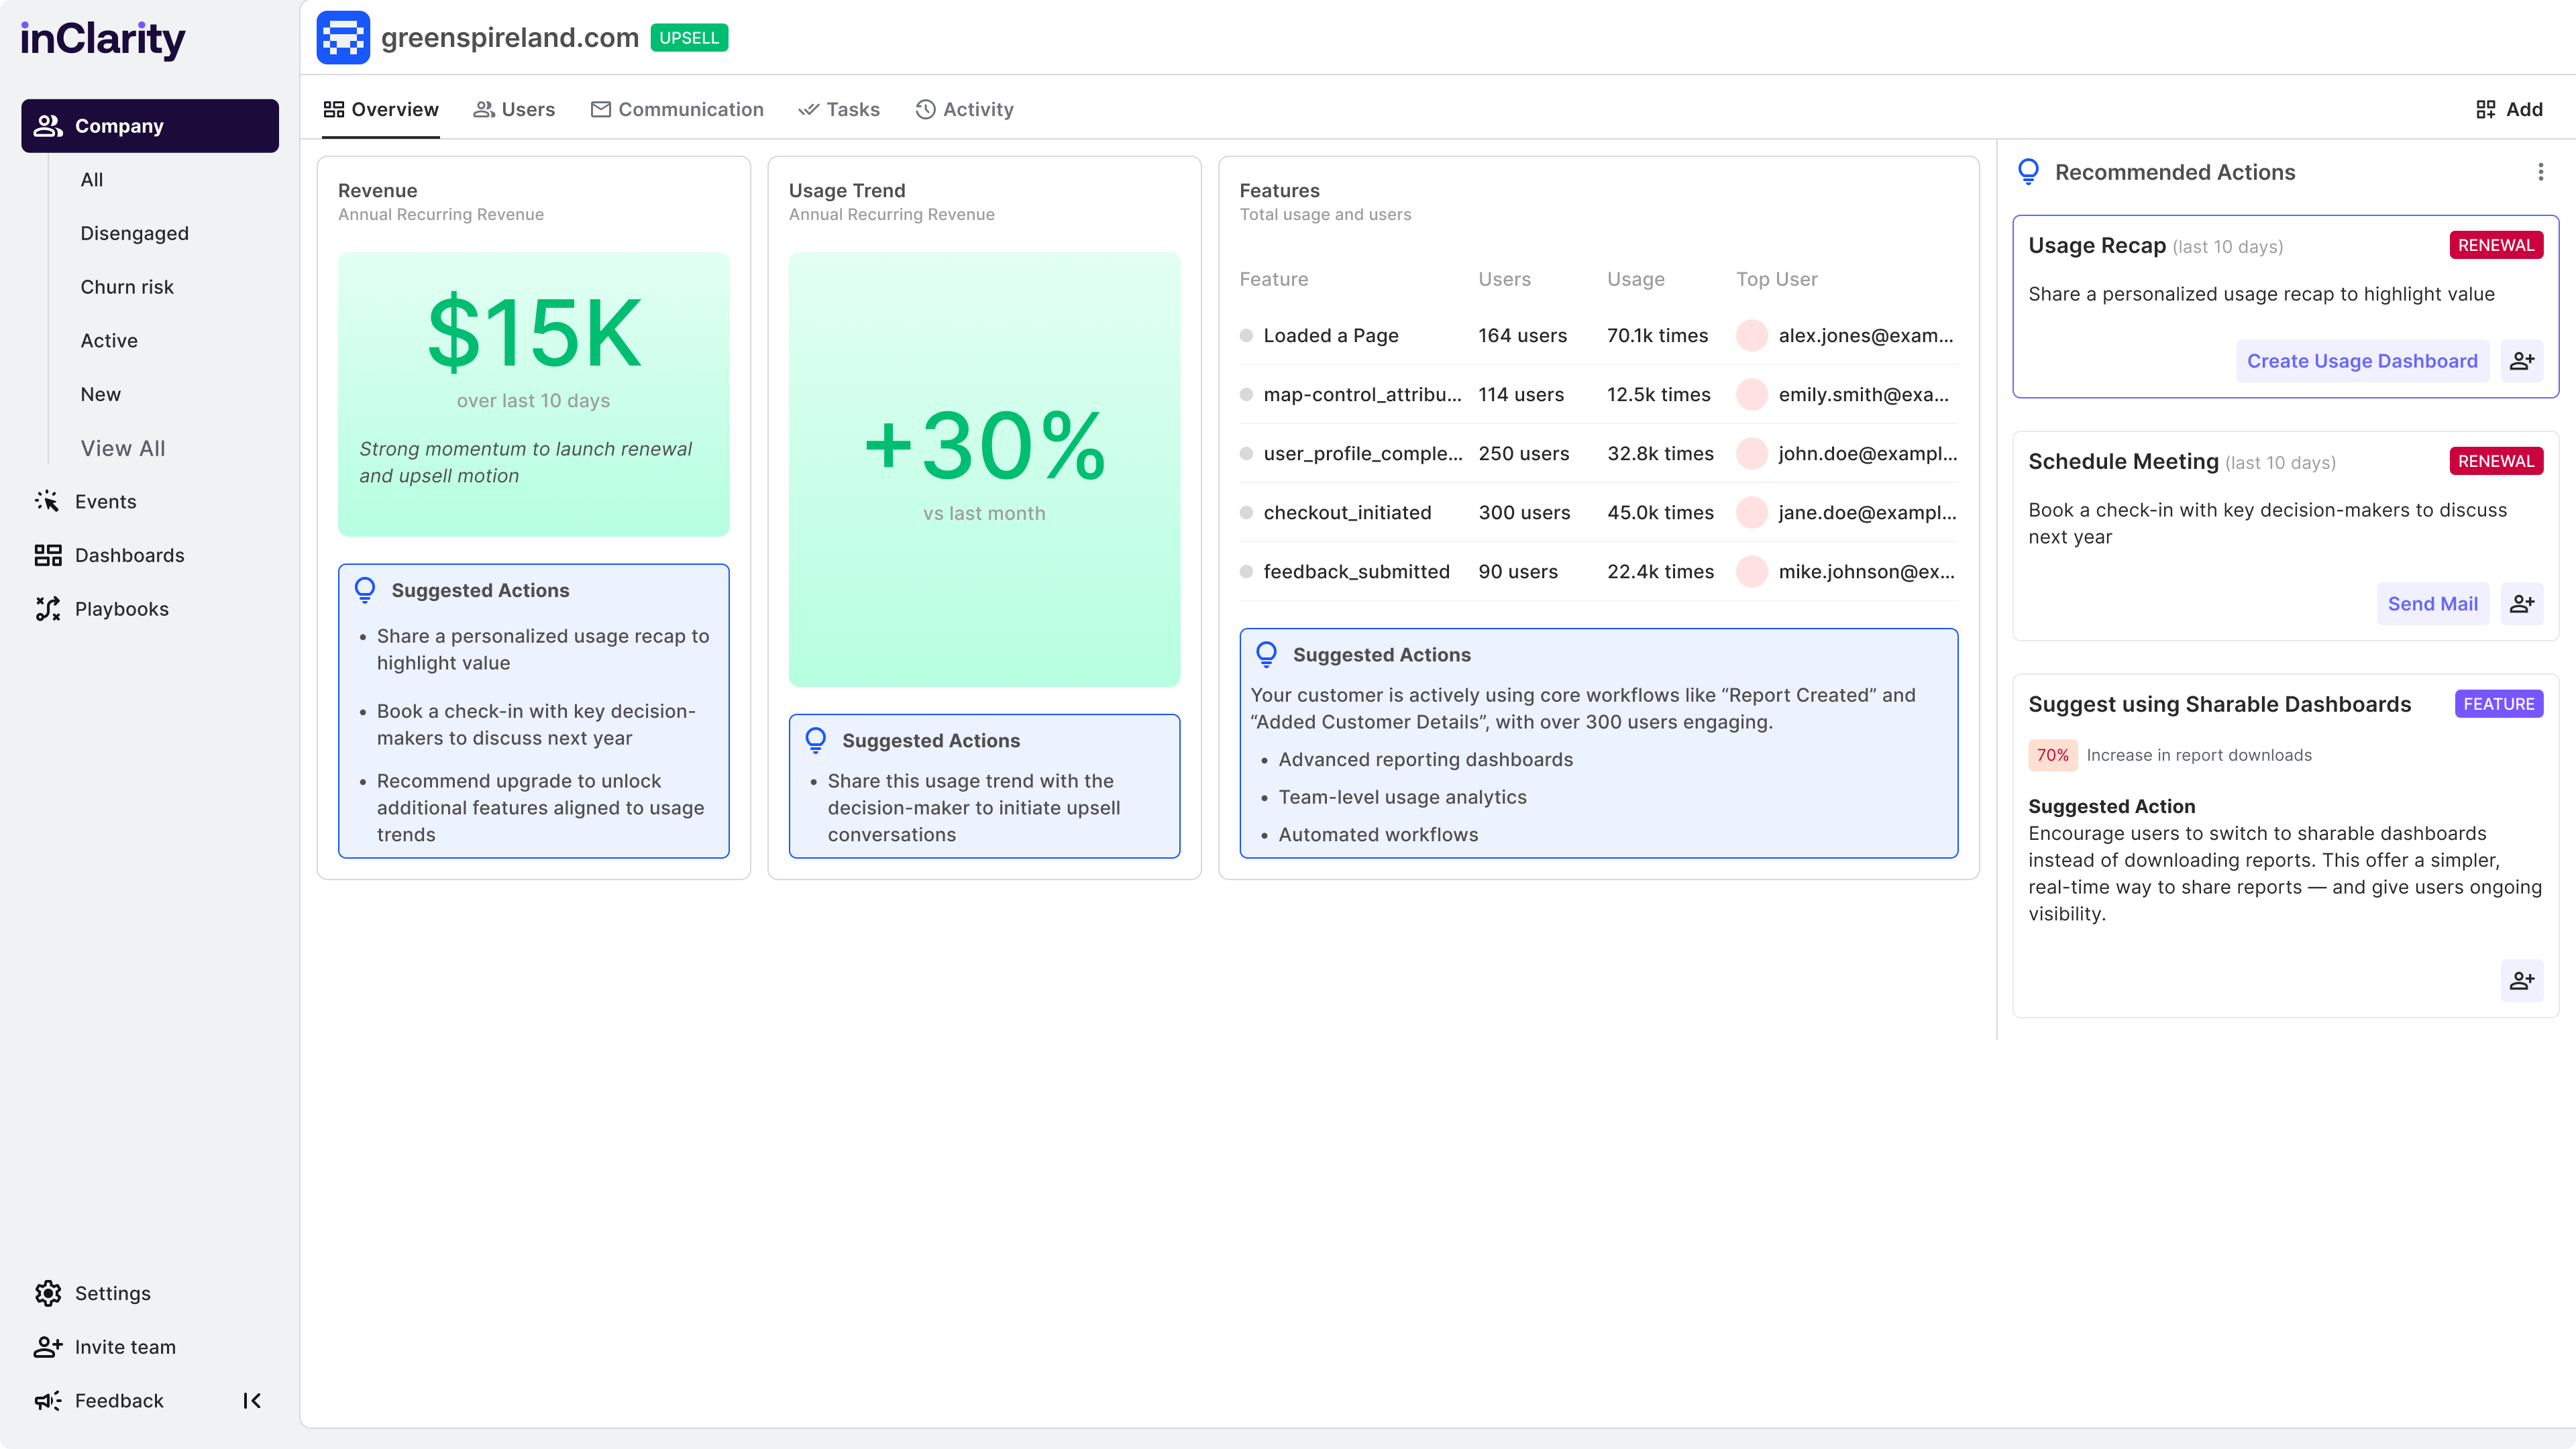2576x1449 pixels.
Task: Switch to the Communication tab
Action: 677,109
